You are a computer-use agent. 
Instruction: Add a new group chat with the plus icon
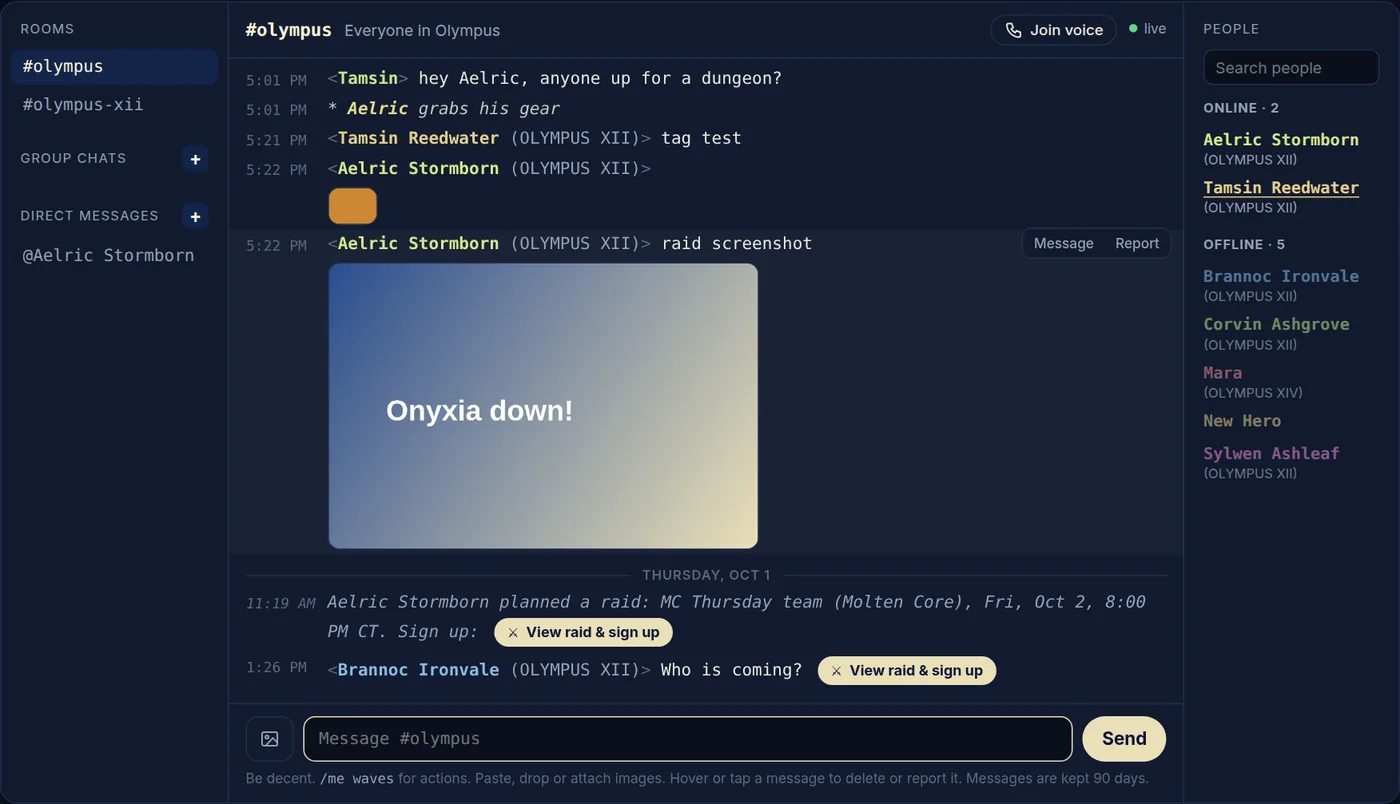[x=195, y=158]
